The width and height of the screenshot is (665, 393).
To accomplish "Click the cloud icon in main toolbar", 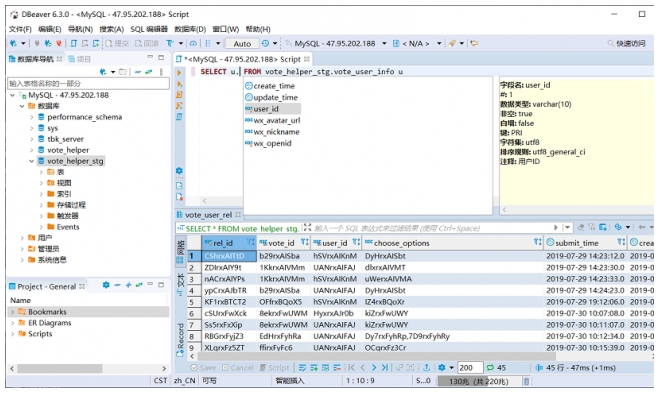I will (x=193, y=43).
